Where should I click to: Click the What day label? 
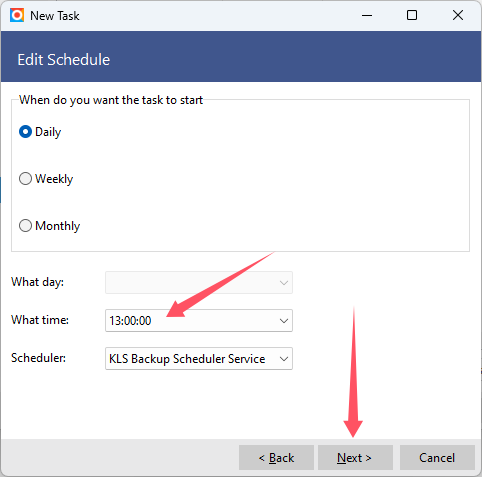pyautogui.click(x=37, y=282)
